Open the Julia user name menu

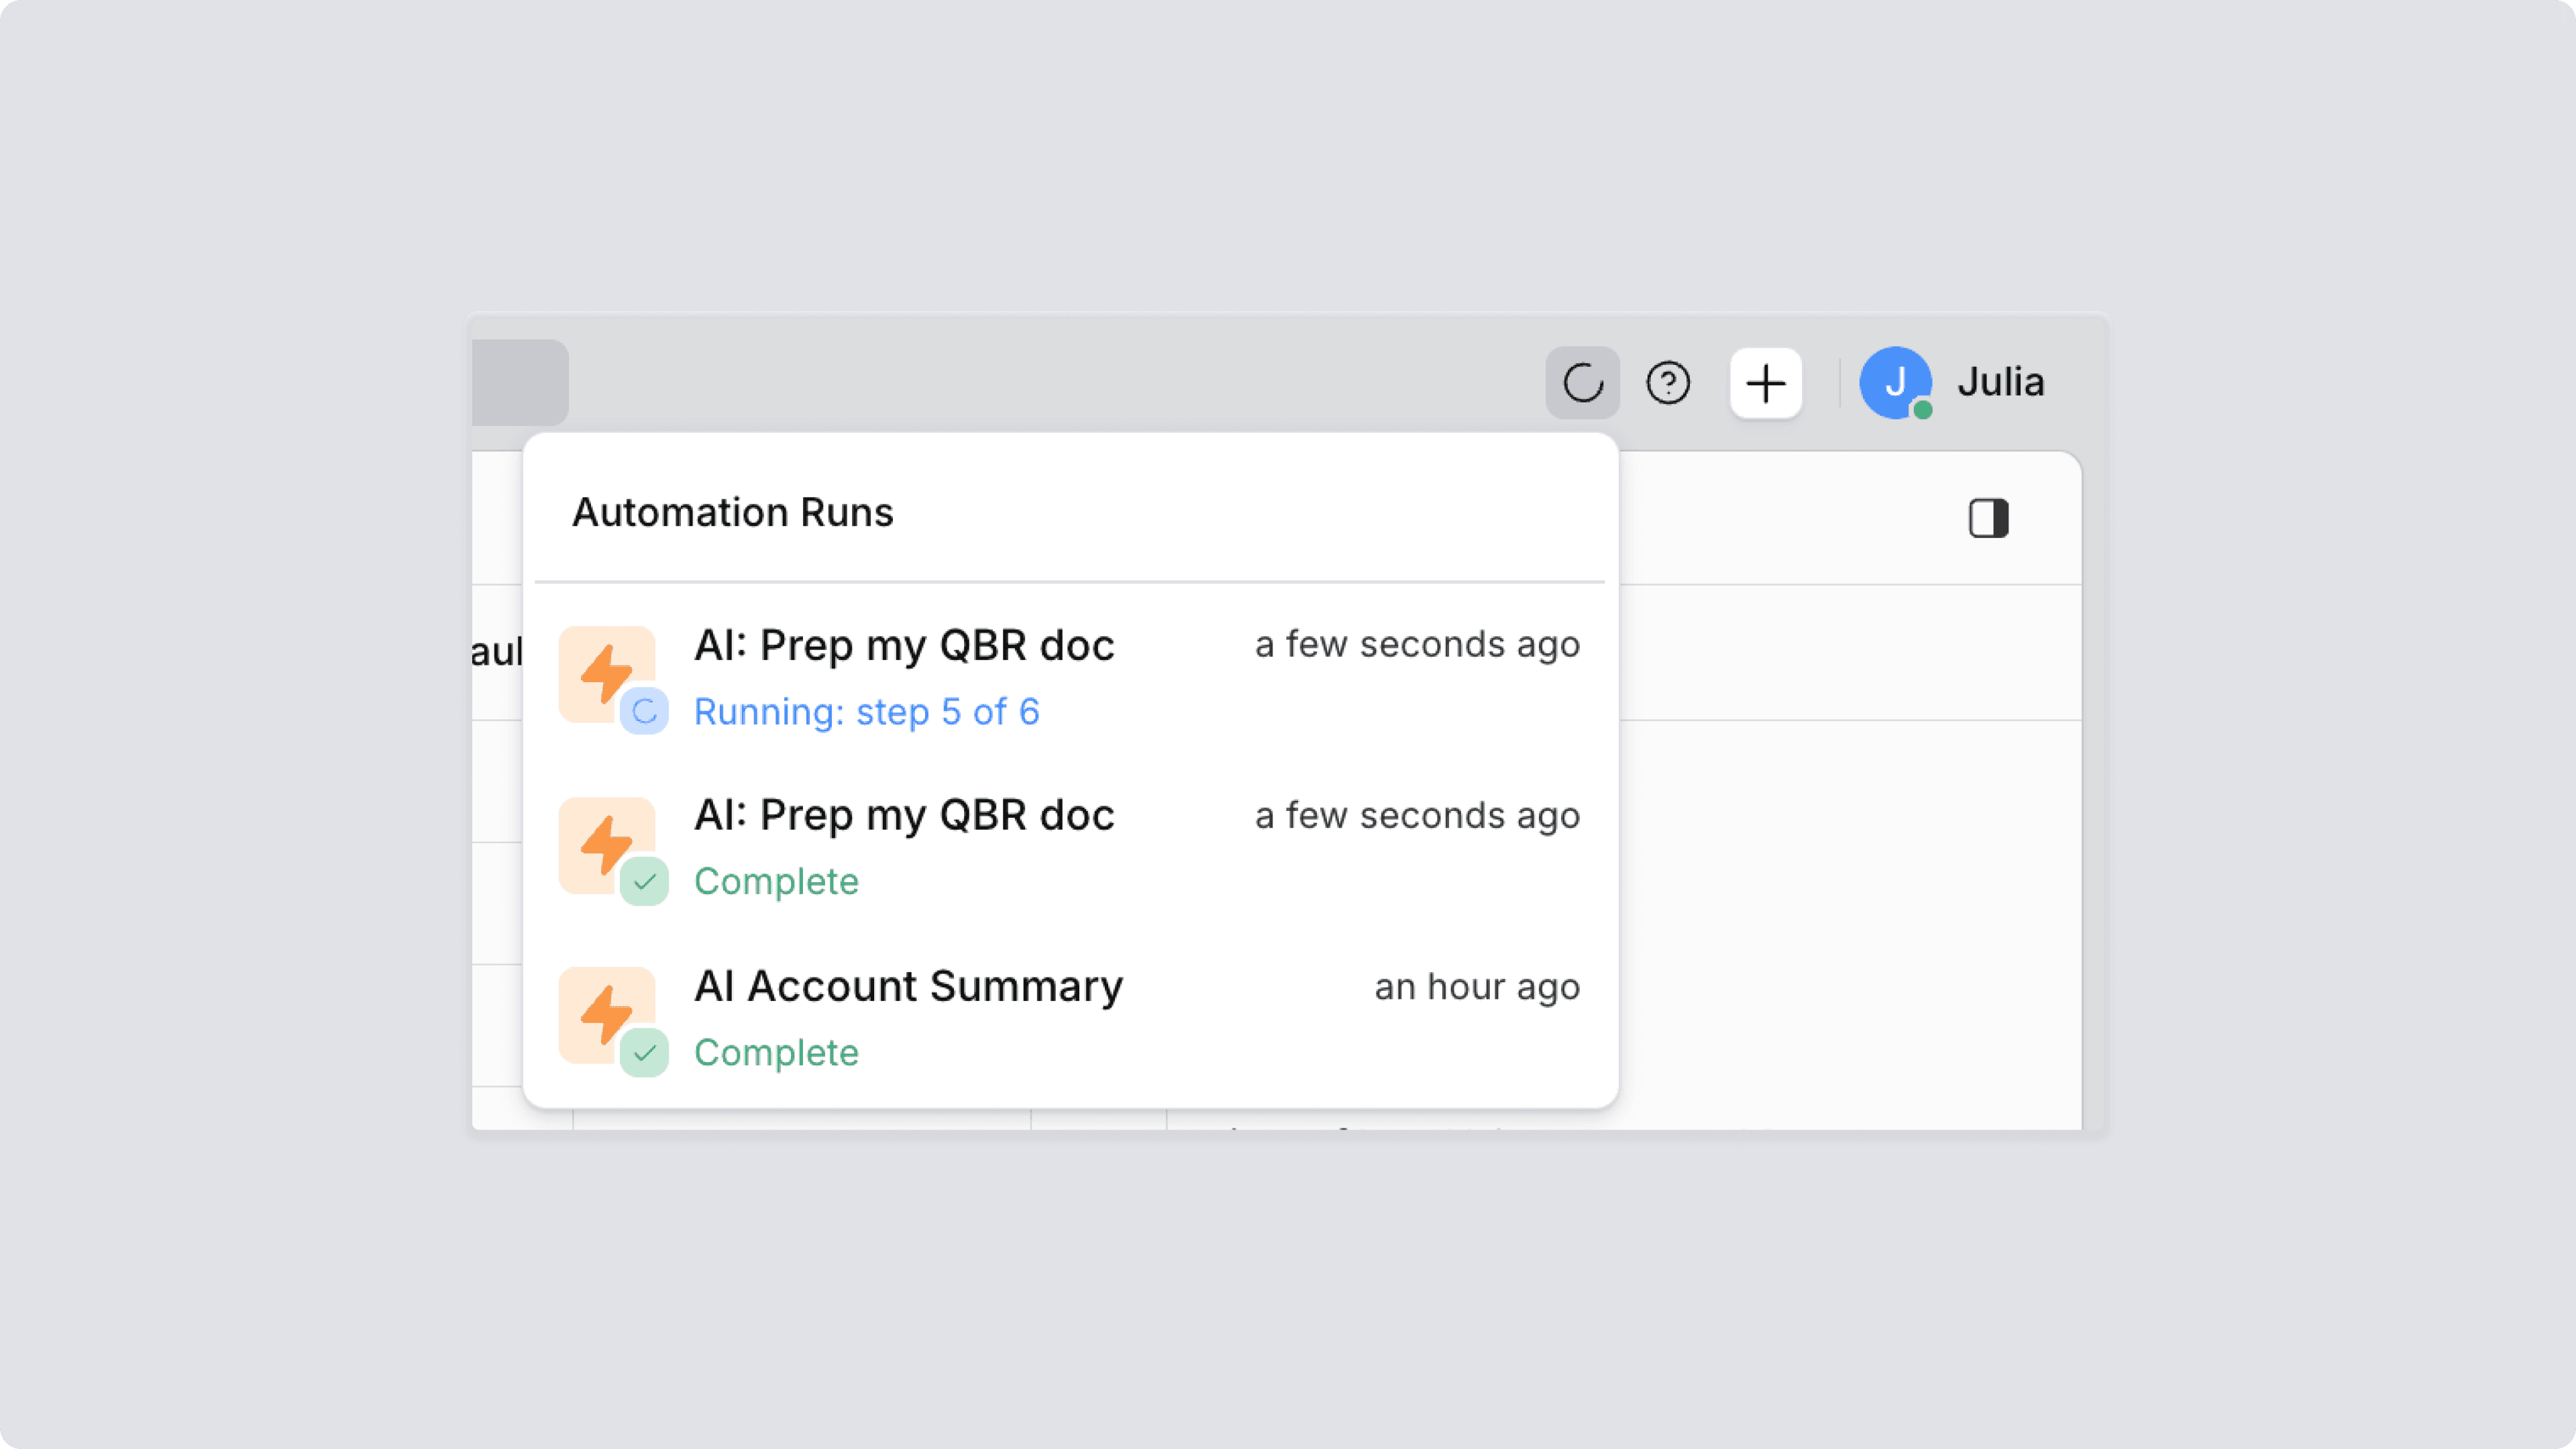click(x=2000, y=382)
